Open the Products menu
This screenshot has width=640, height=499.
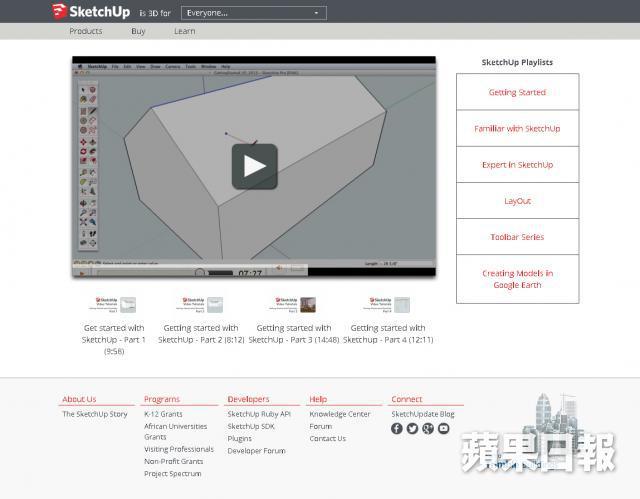click(x=86, y=31)
